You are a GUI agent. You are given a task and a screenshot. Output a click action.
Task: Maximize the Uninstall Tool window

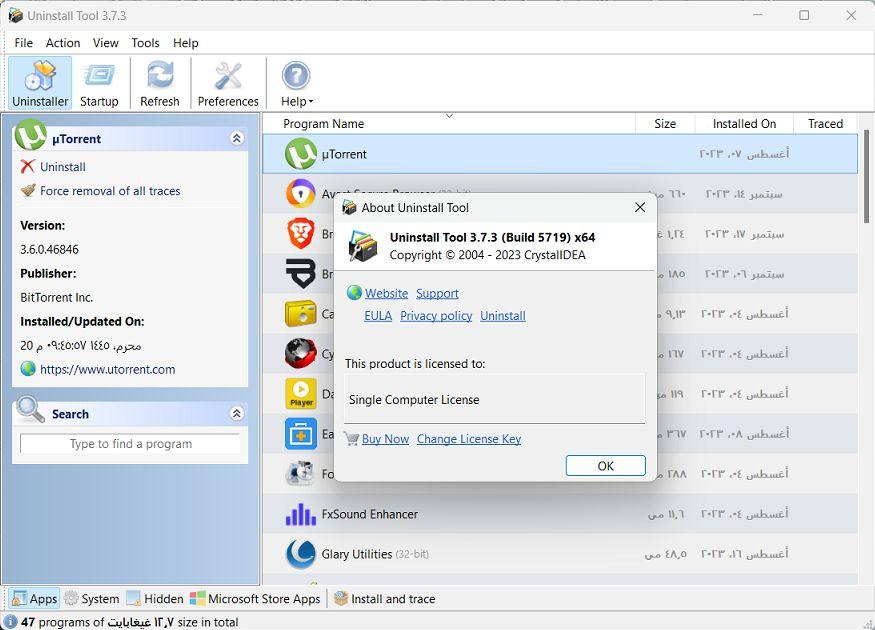tap(804, 15)
